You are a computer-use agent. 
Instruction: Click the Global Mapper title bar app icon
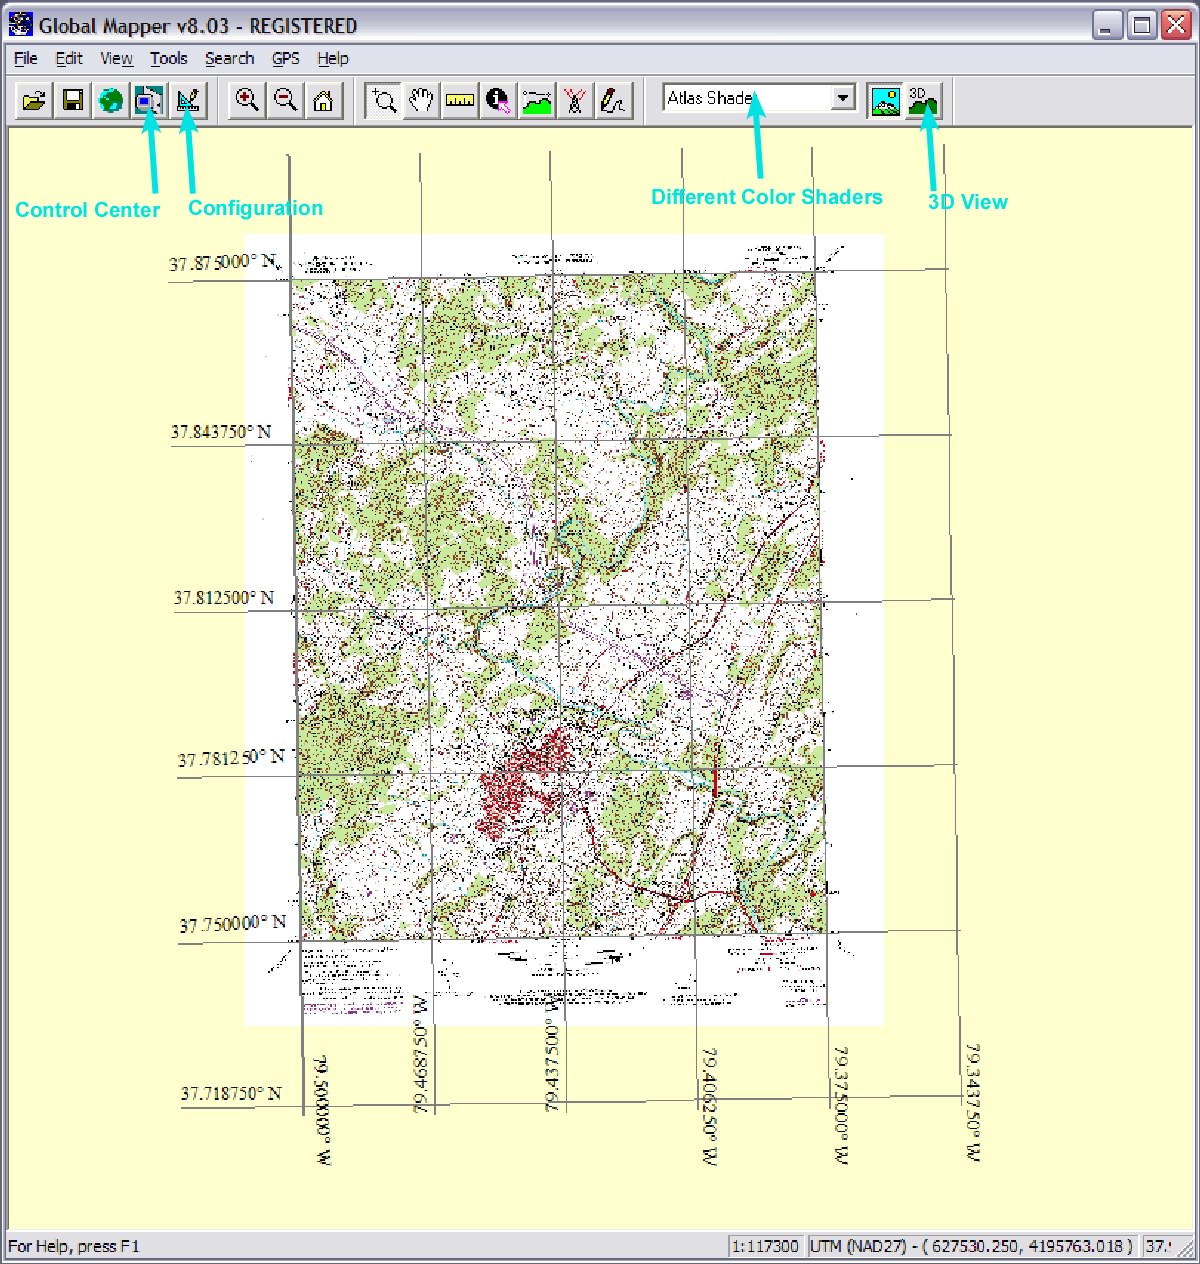point(20,24)
